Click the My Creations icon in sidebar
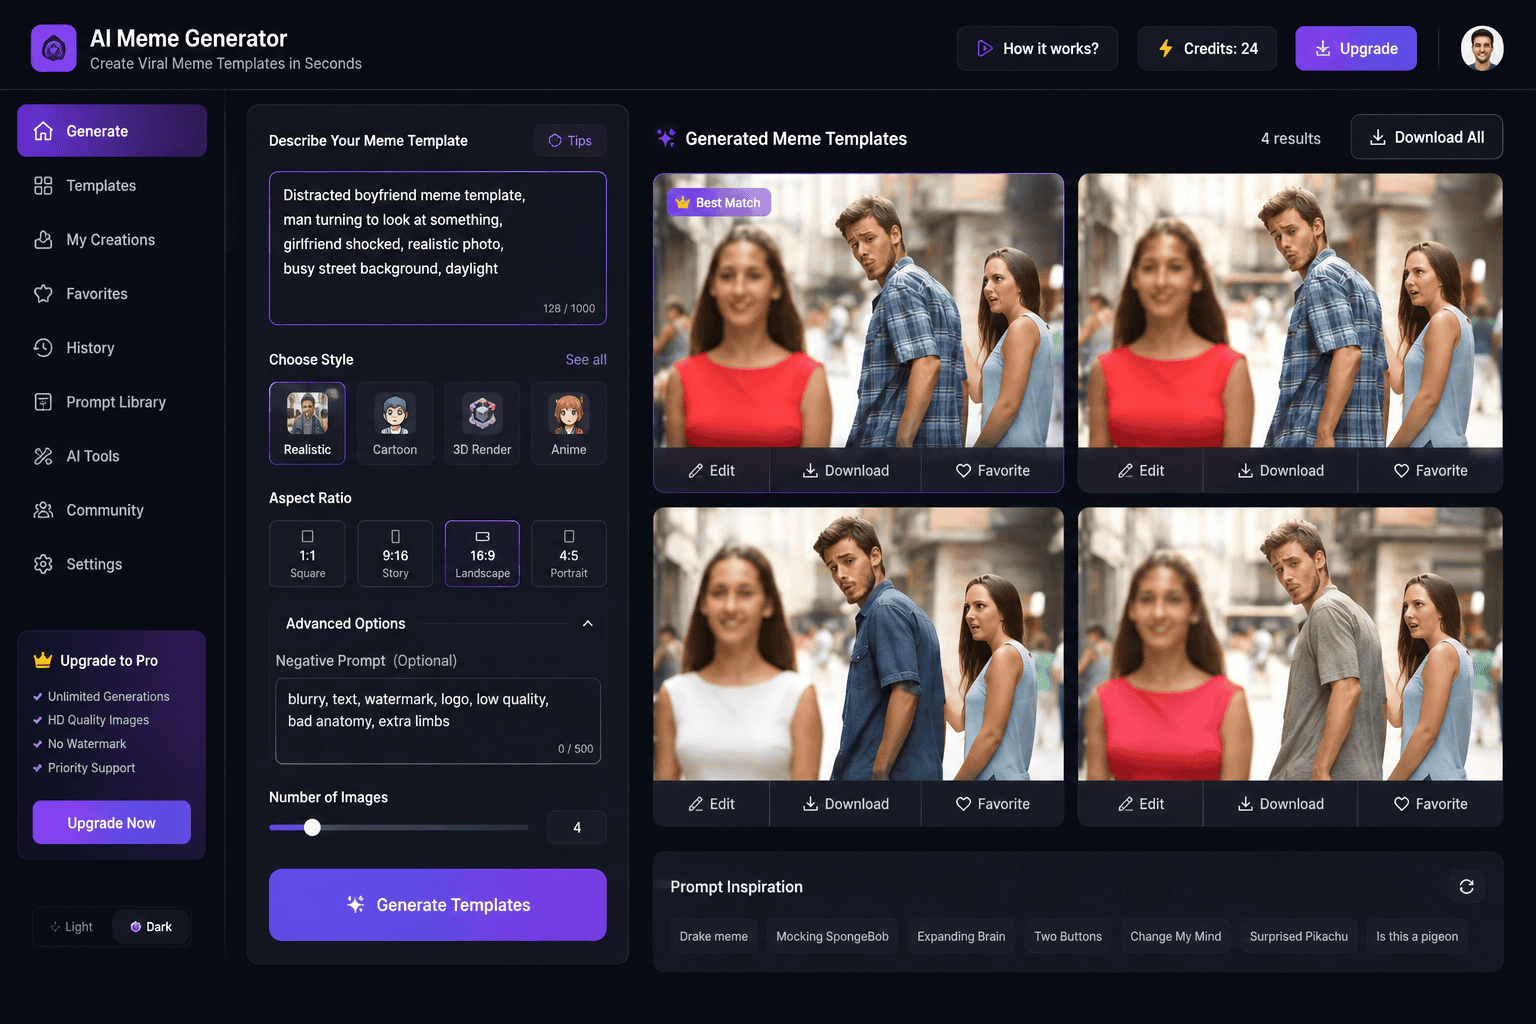The height and width of the screenshot is (1024, 1536). click(x=43, y=240)
